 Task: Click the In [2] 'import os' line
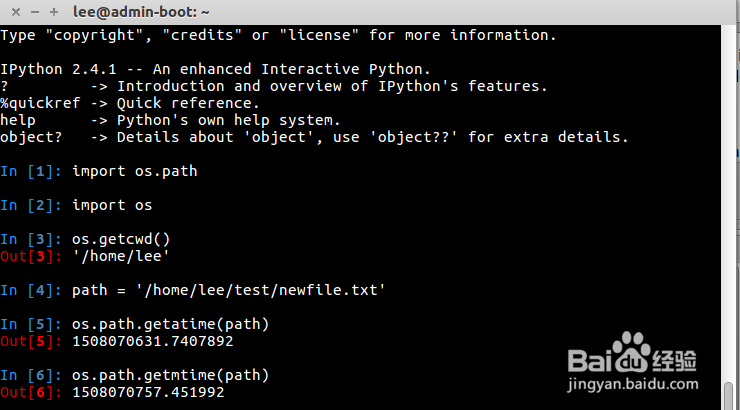tap(112, 205)
